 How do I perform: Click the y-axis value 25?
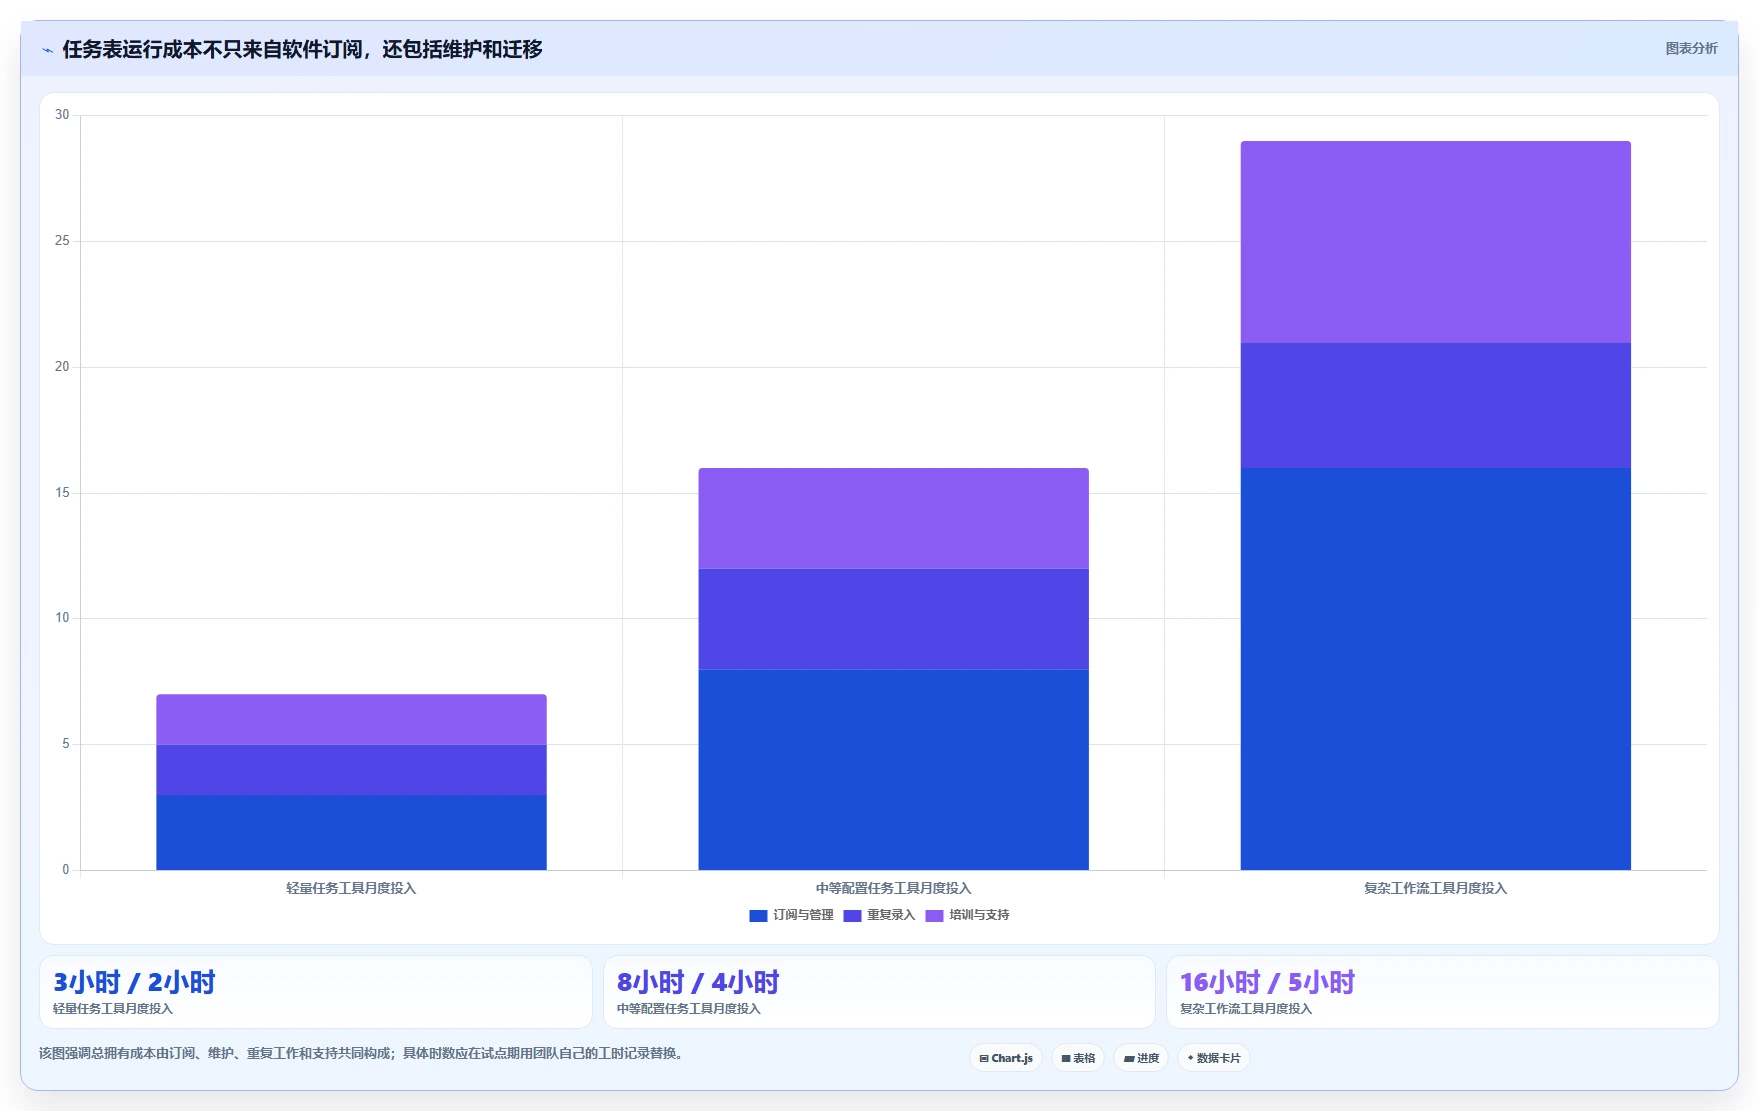click(62, 241)
